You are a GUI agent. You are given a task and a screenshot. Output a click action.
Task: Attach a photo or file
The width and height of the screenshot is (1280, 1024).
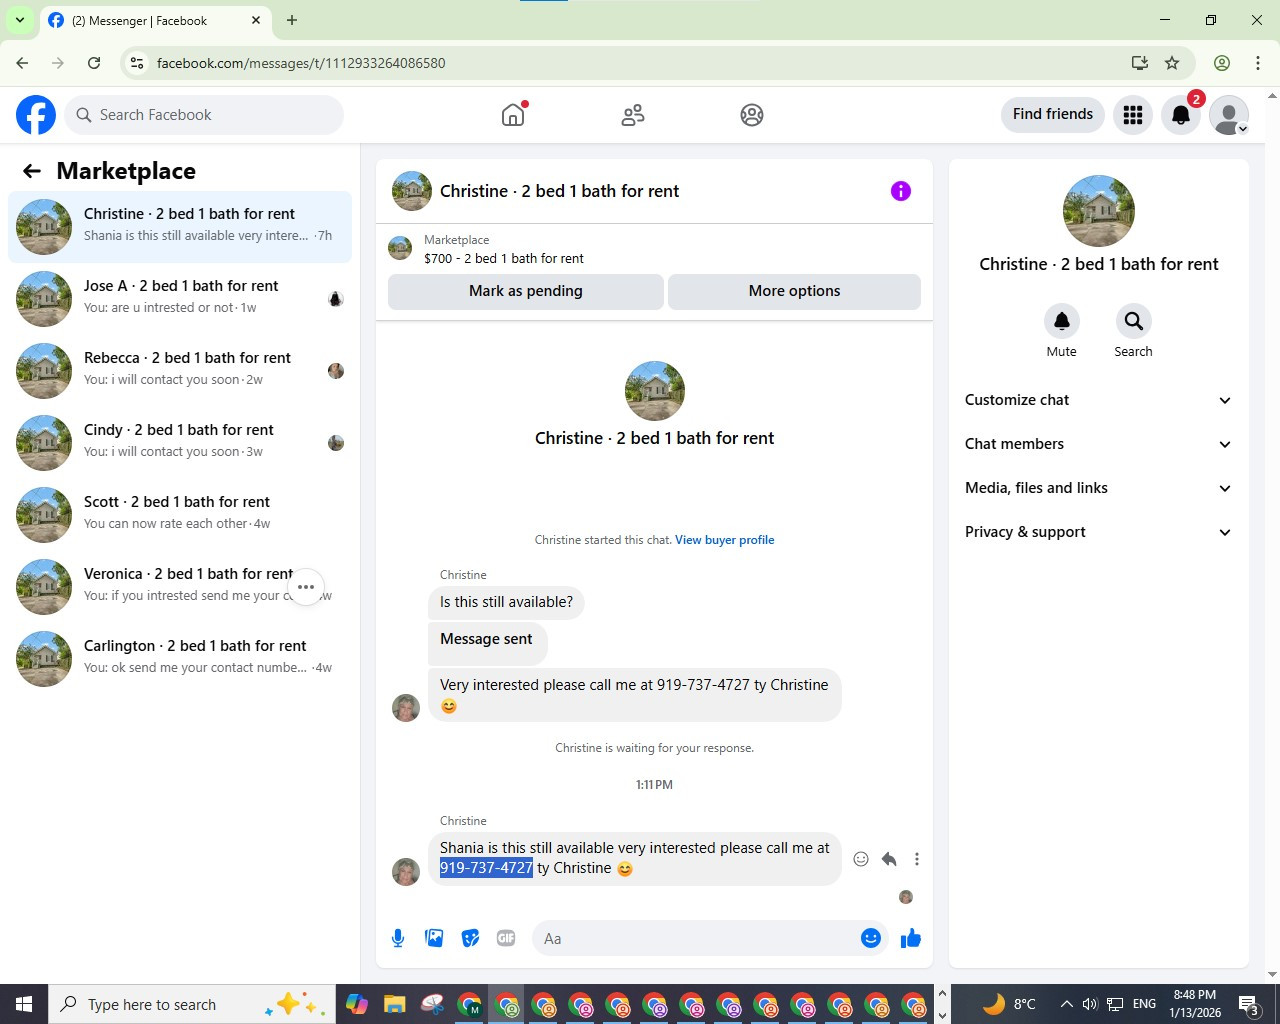pyautogui.click(x=434, y=938)
